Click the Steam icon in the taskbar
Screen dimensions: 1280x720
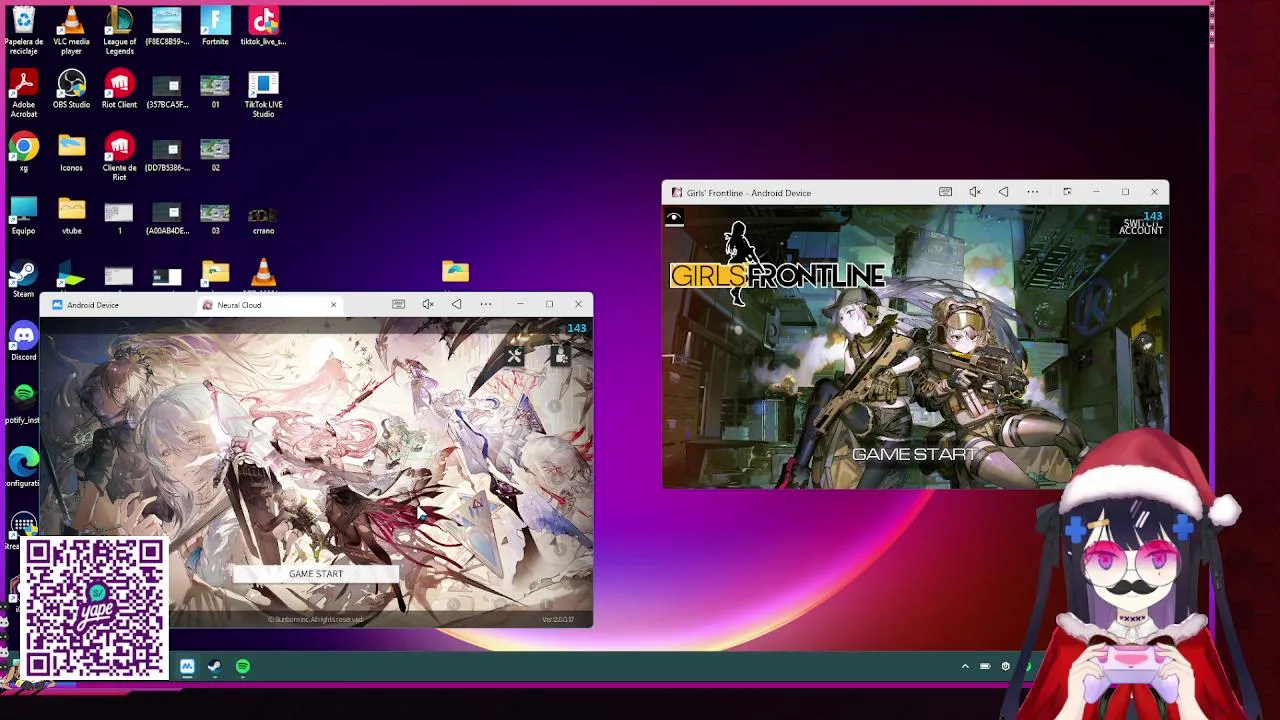[215, 666]
